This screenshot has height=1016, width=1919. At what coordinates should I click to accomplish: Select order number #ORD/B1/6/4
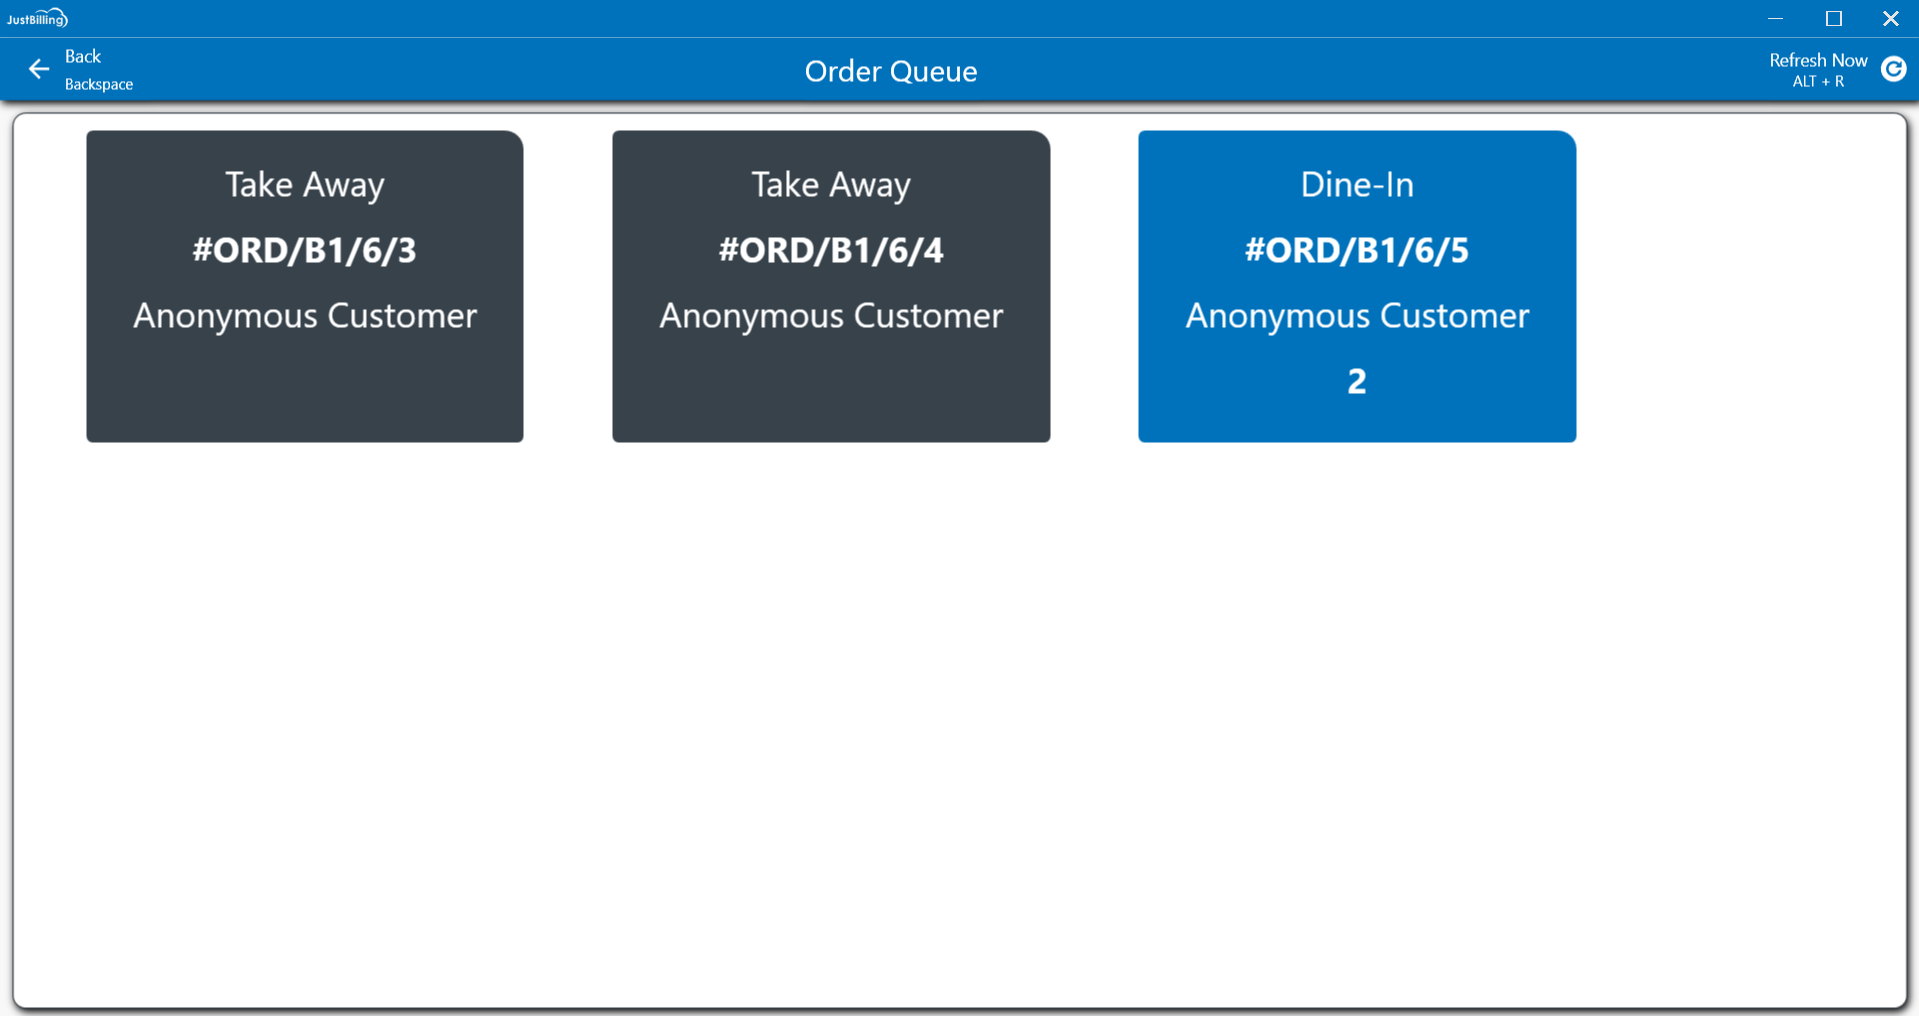point(830,250)
